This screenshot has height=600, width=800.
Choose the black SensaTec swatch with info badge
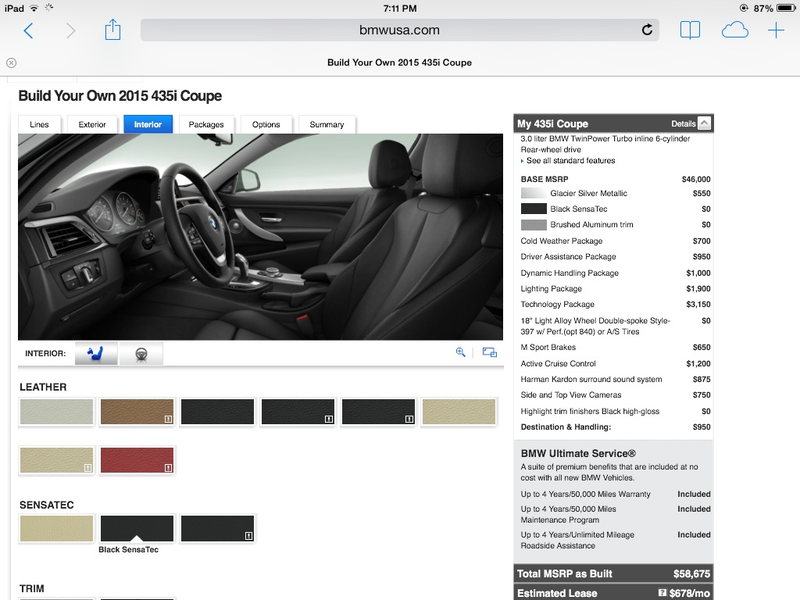pos(217,528)
